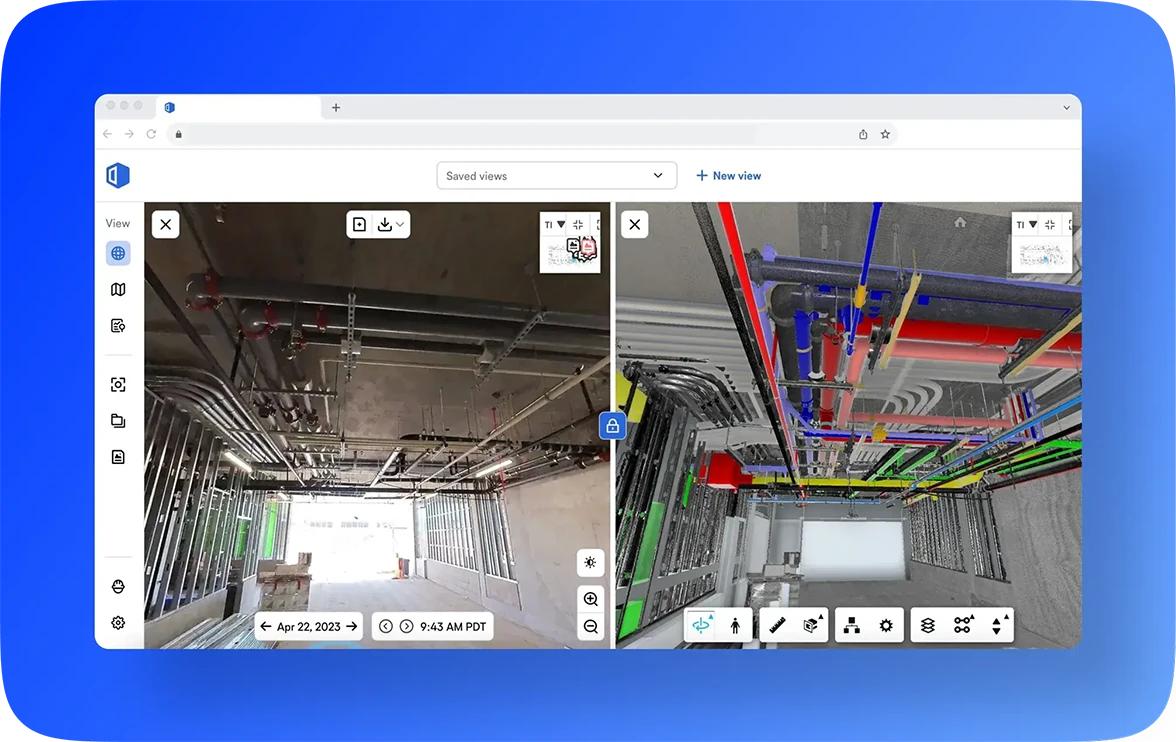Open a new browser tab
1176x742 pixels.
tap(335, 107)
